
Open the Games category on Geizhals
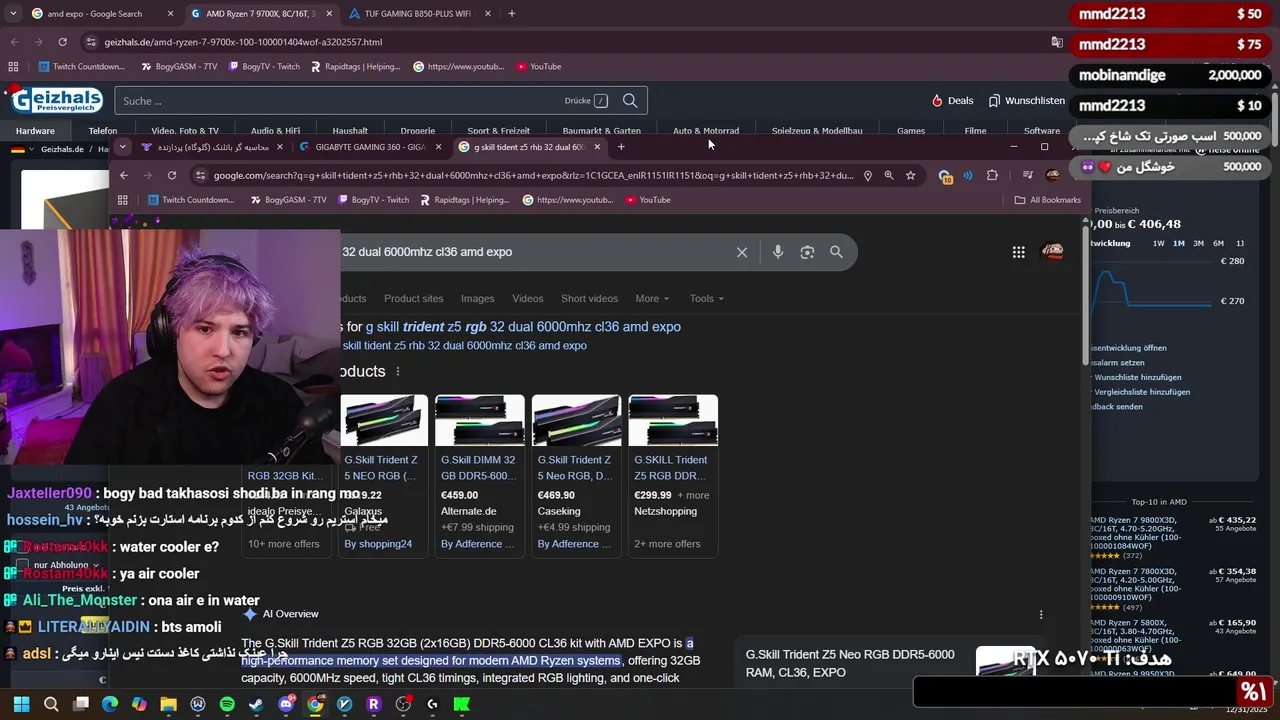point(911,130)
